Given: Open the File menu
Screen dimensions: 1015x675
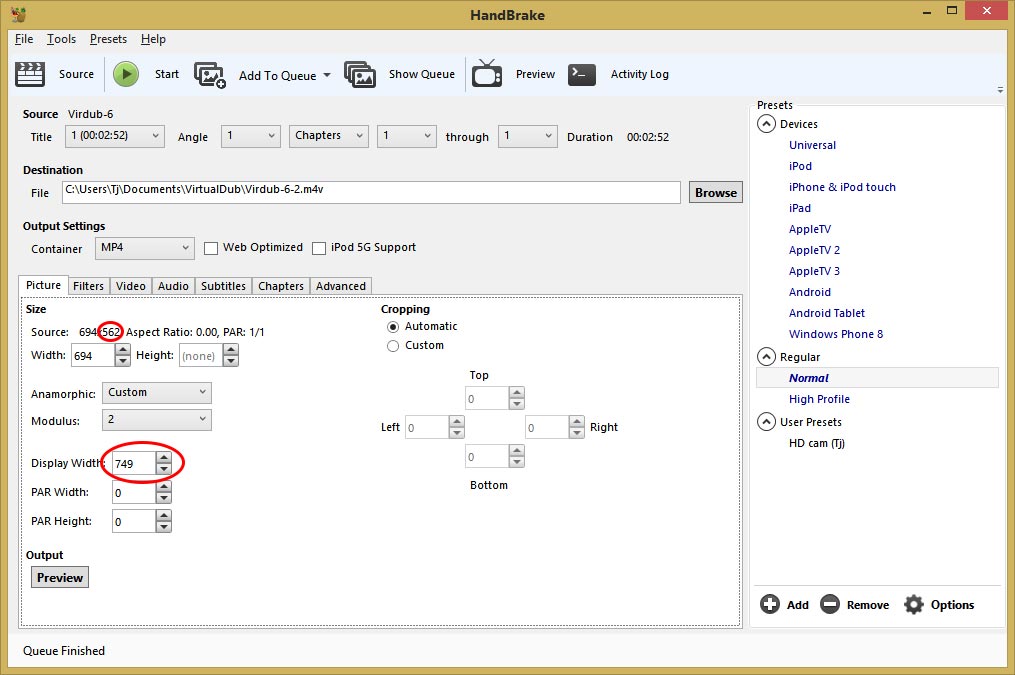Looking at the screenshot, I should pos(24,39).
